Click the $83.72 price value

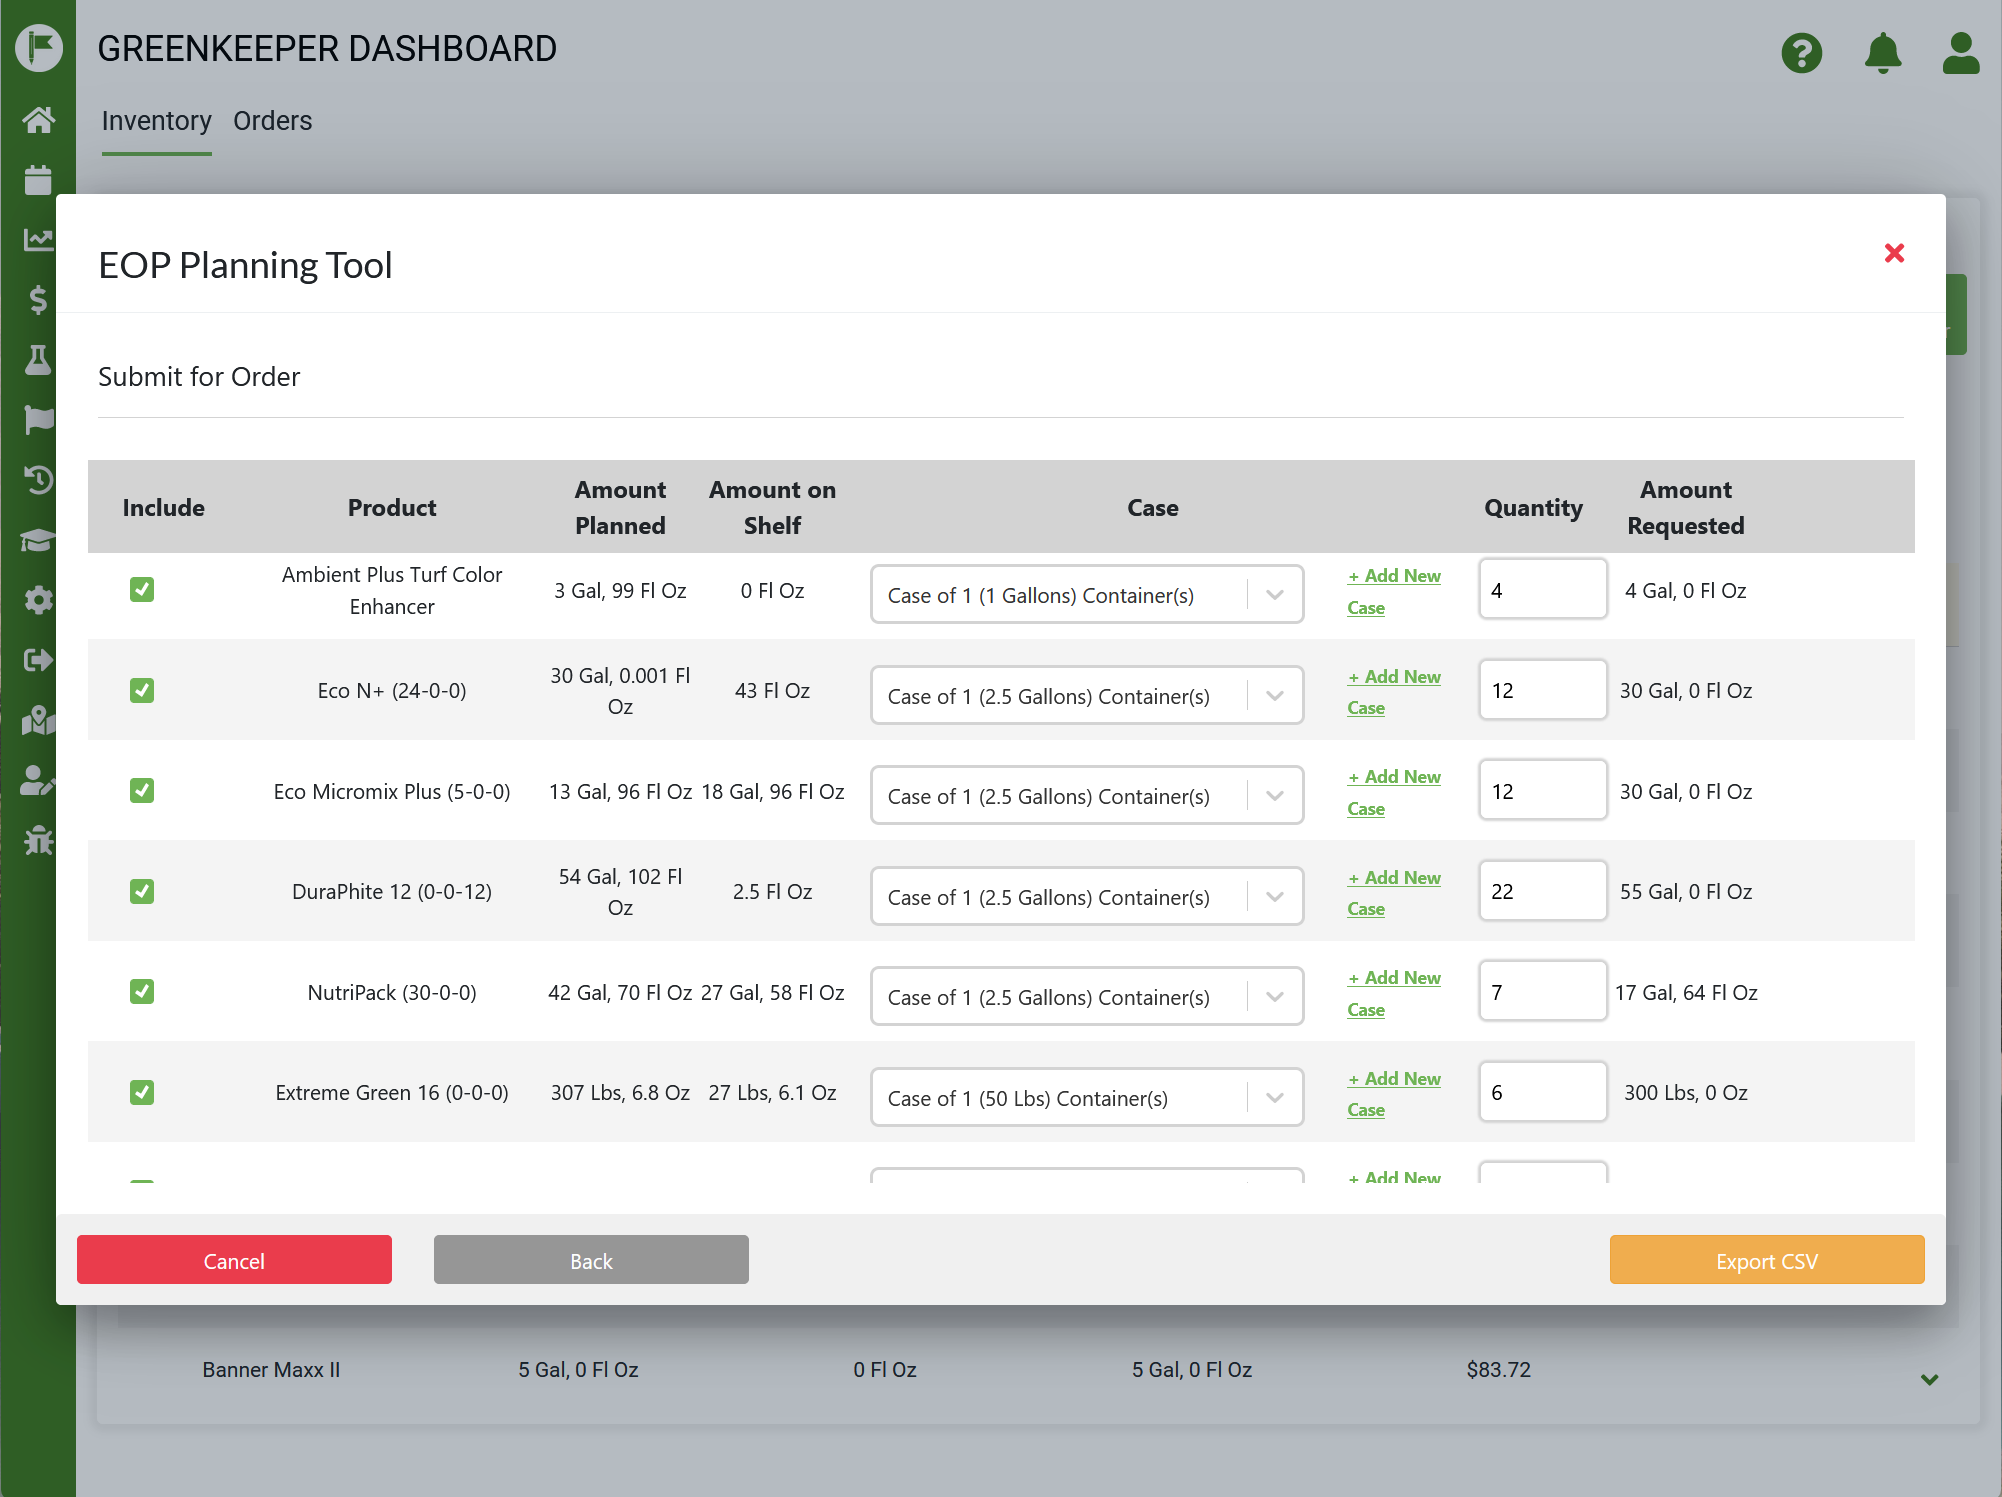tap(1498, 1370)
